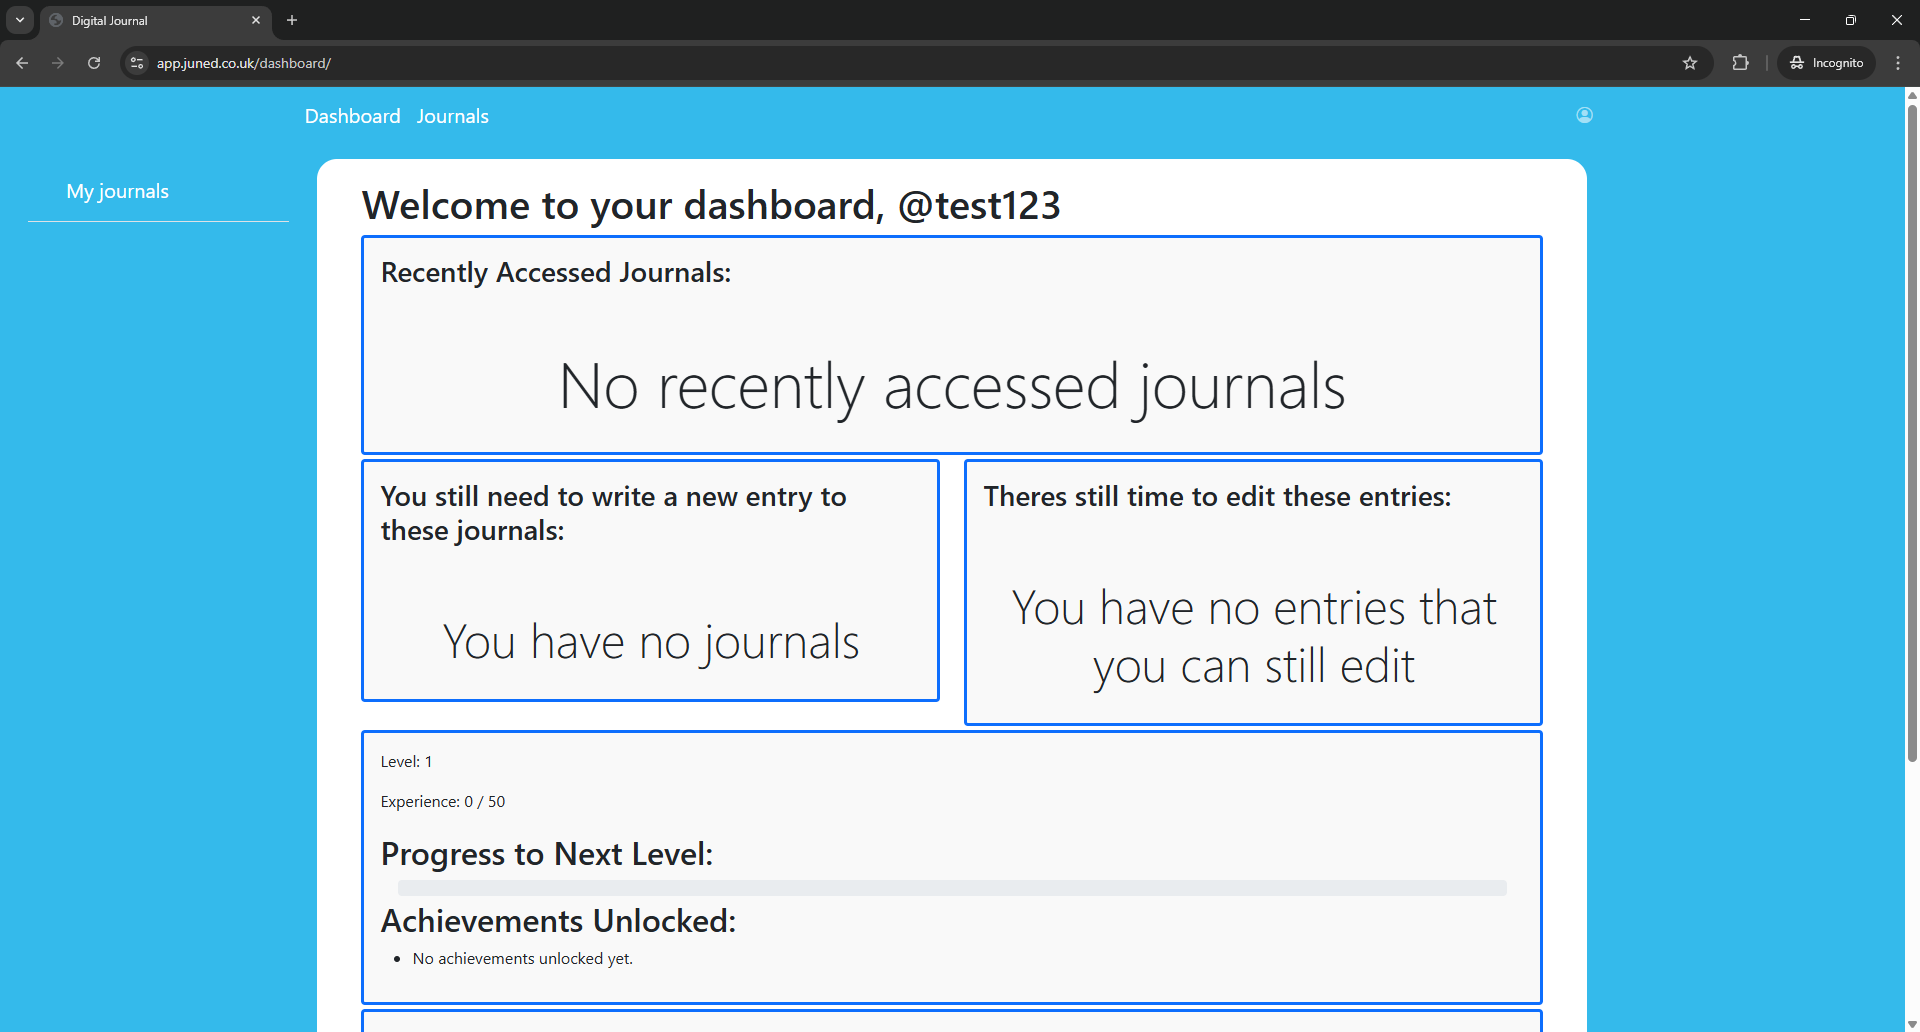Select the Digital Journal browser tab
Viewport: 1920px width, 1032px height.
(155, 20)
